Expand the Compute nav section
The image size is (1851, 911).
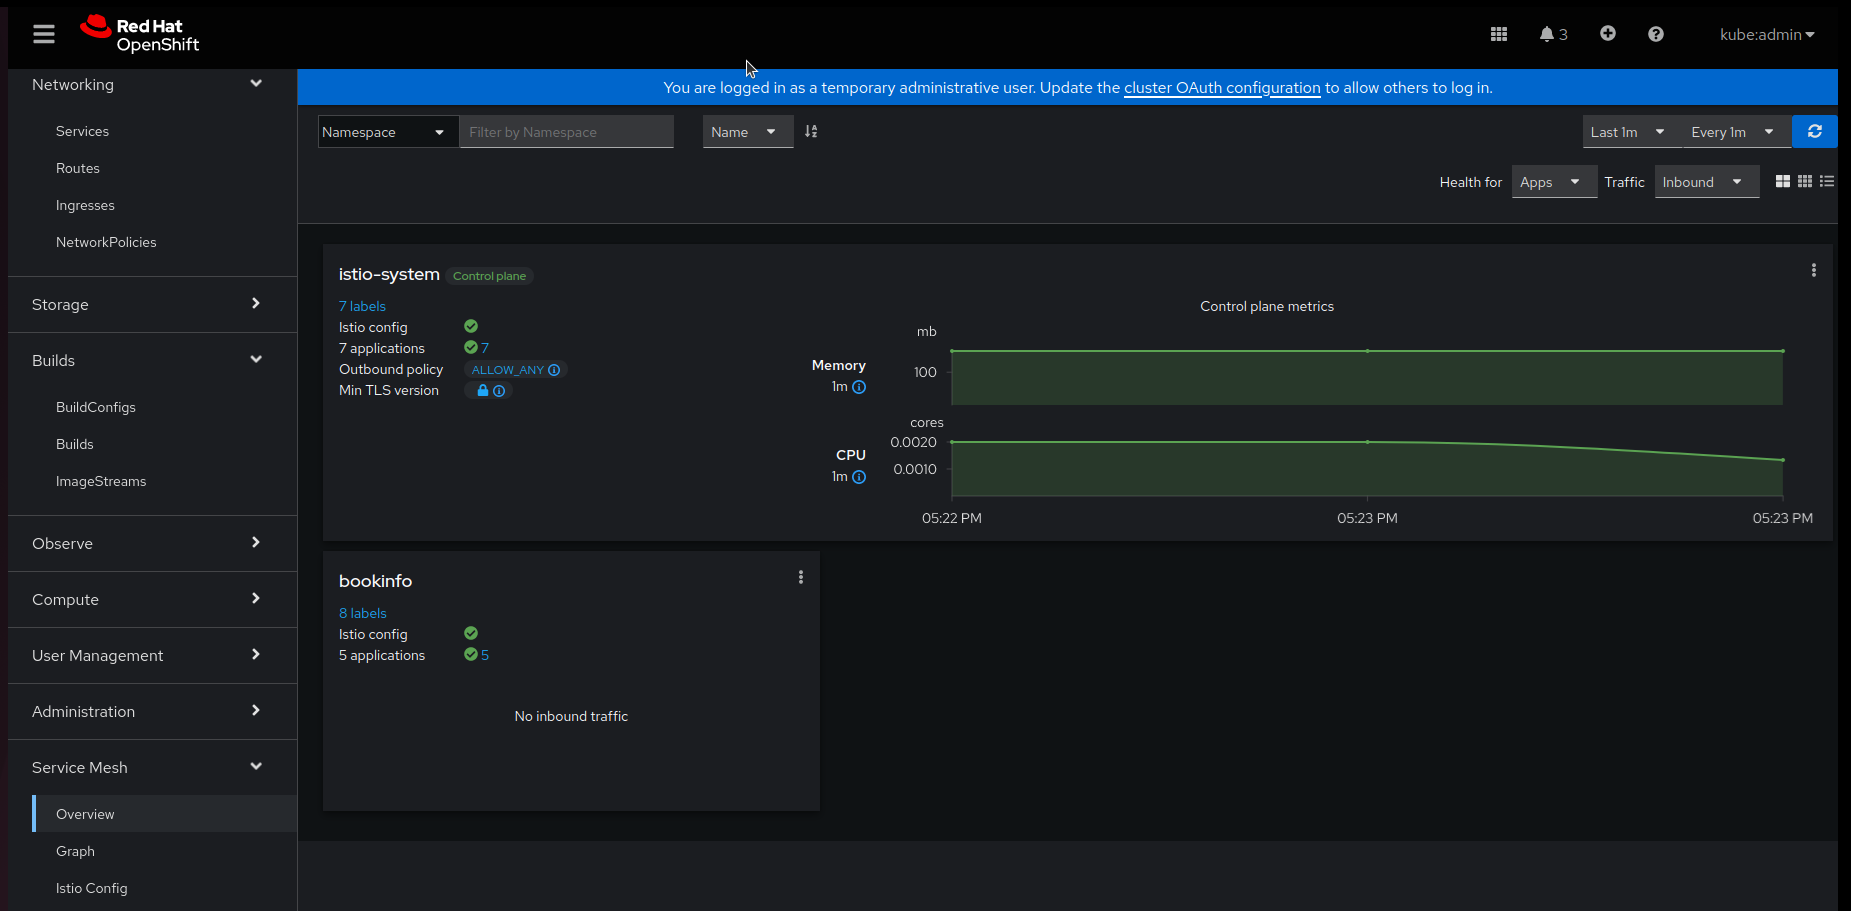click(x=152, y=600)
